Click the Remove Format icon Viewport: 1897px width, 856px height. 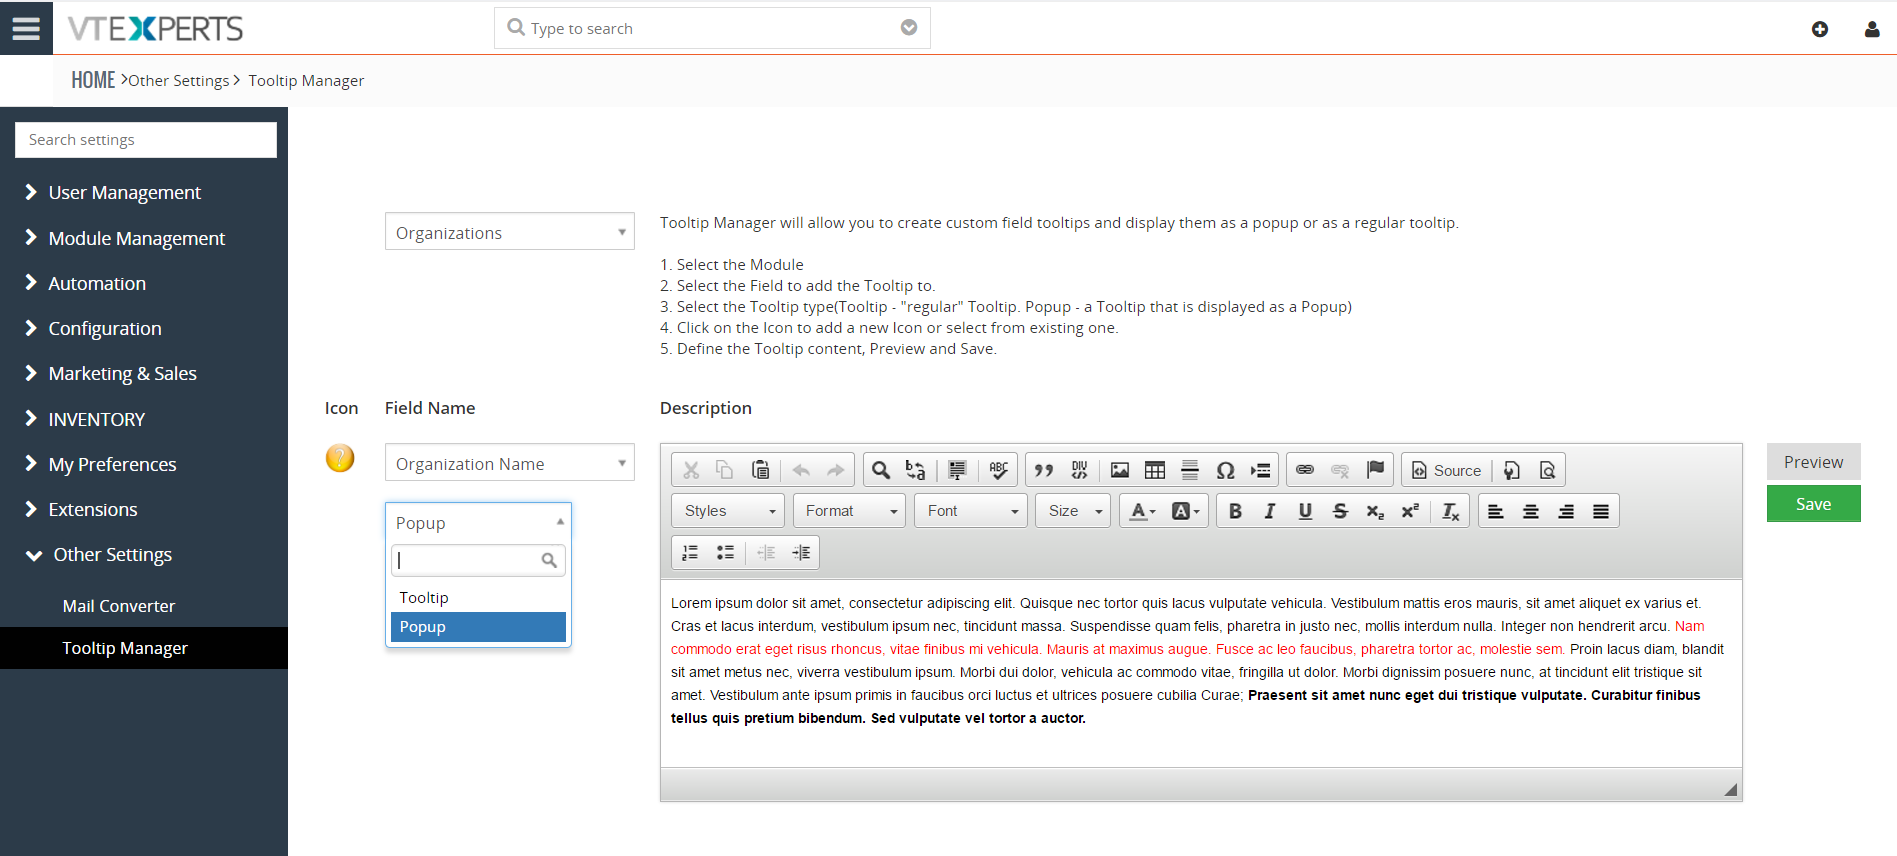[x=1451, y=511]
